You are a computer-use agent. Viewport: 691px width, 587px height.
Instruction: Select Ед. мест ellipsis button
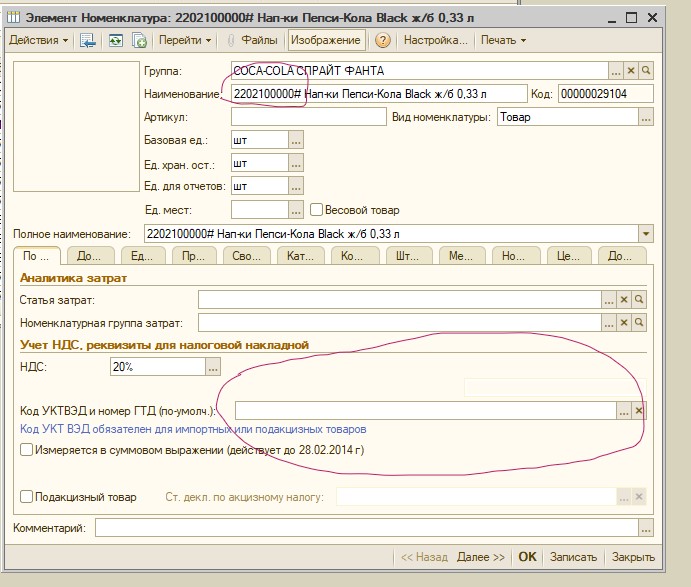click(296, 210)
